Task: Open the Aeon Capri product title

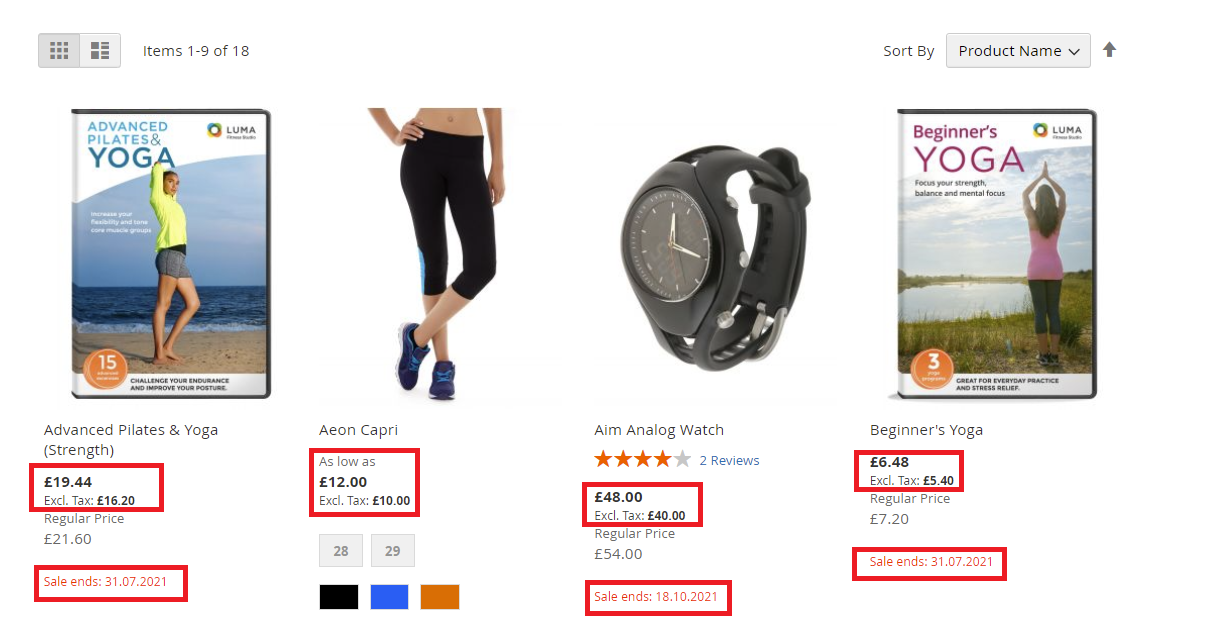Action: (358, 430)
